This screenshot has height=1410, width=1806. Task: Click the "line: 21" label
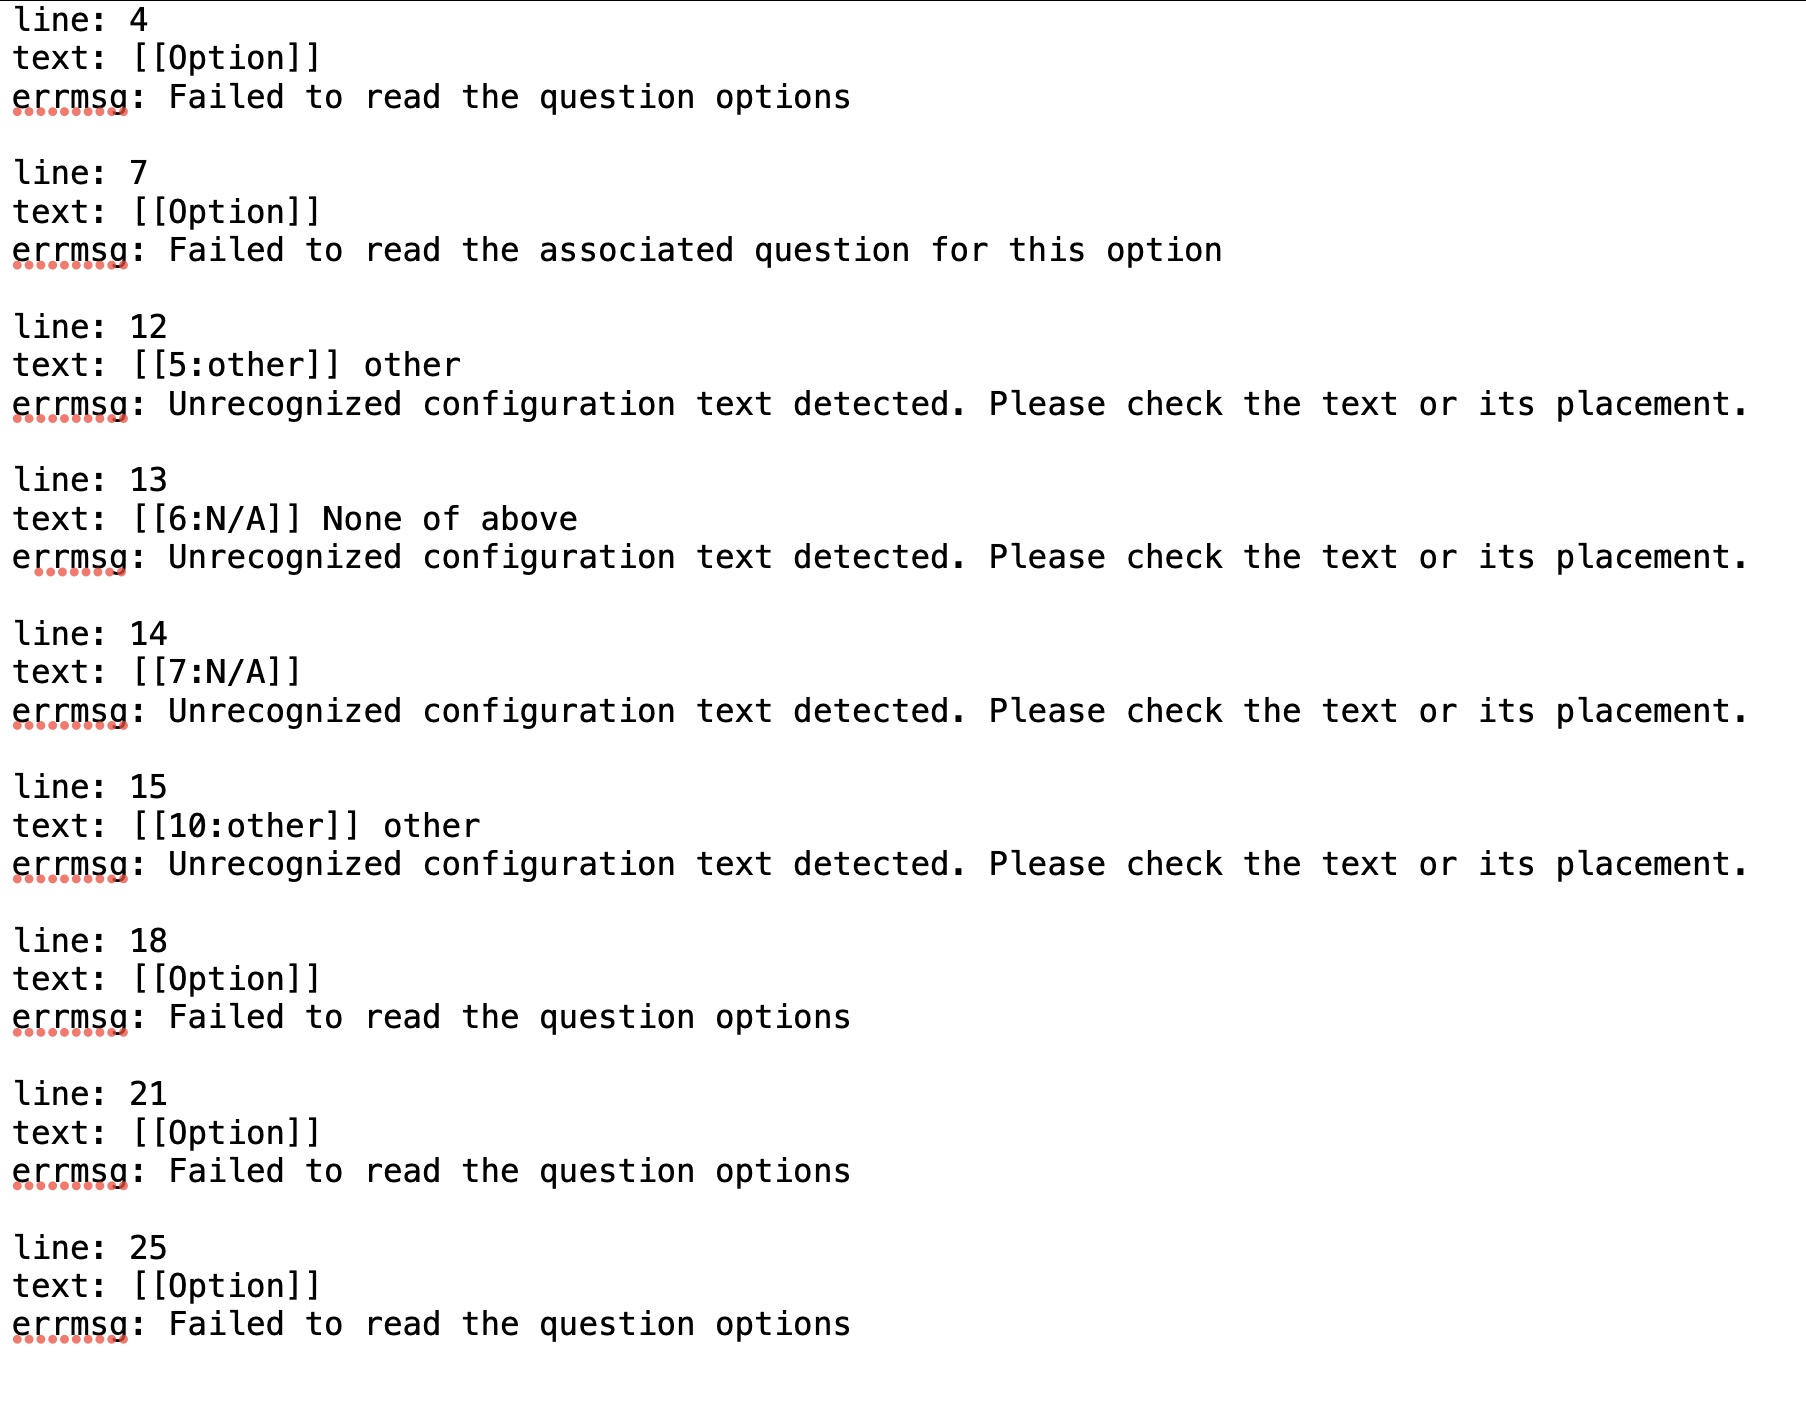click(x=90, y=1094)
